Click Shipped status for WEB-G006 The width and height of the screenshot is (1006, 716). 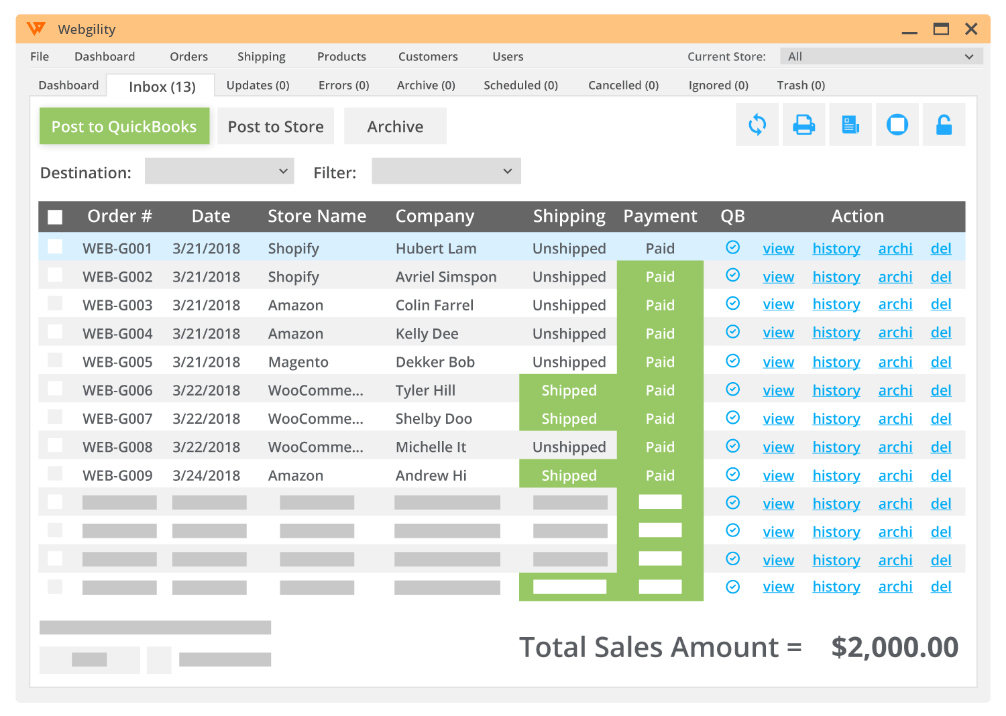pyautogui.click(x=568, y=390)
